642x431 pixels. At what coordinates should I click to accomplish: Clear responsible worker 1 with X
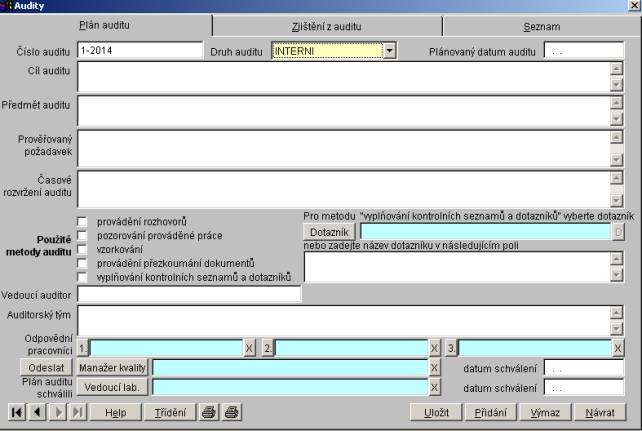(x=250, y=347)
